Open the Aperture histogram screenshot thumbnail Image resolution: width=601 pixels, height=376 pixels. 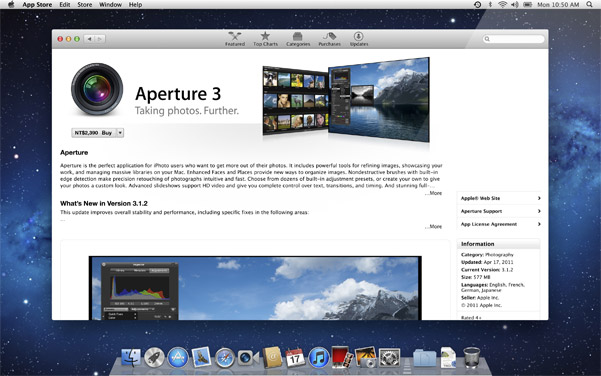pos(255,288)
